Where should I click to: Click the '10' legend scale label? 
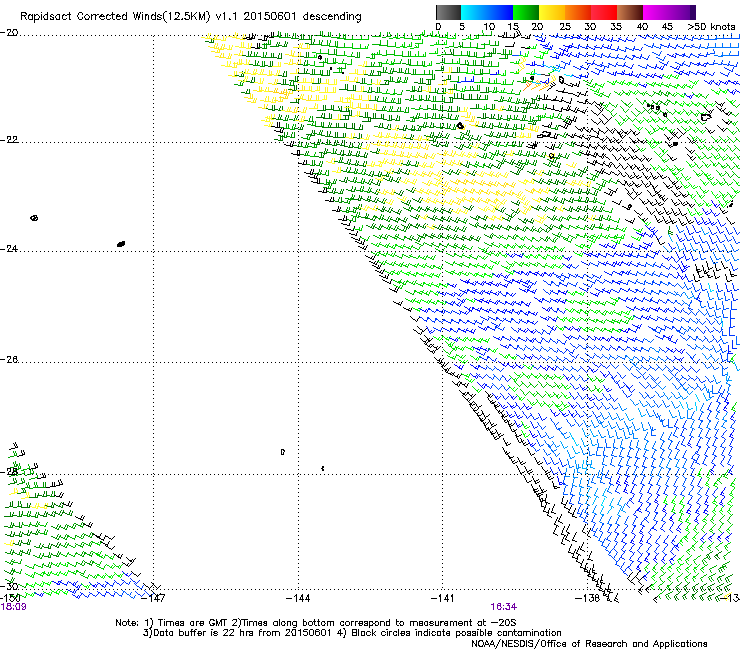[489, 27]
